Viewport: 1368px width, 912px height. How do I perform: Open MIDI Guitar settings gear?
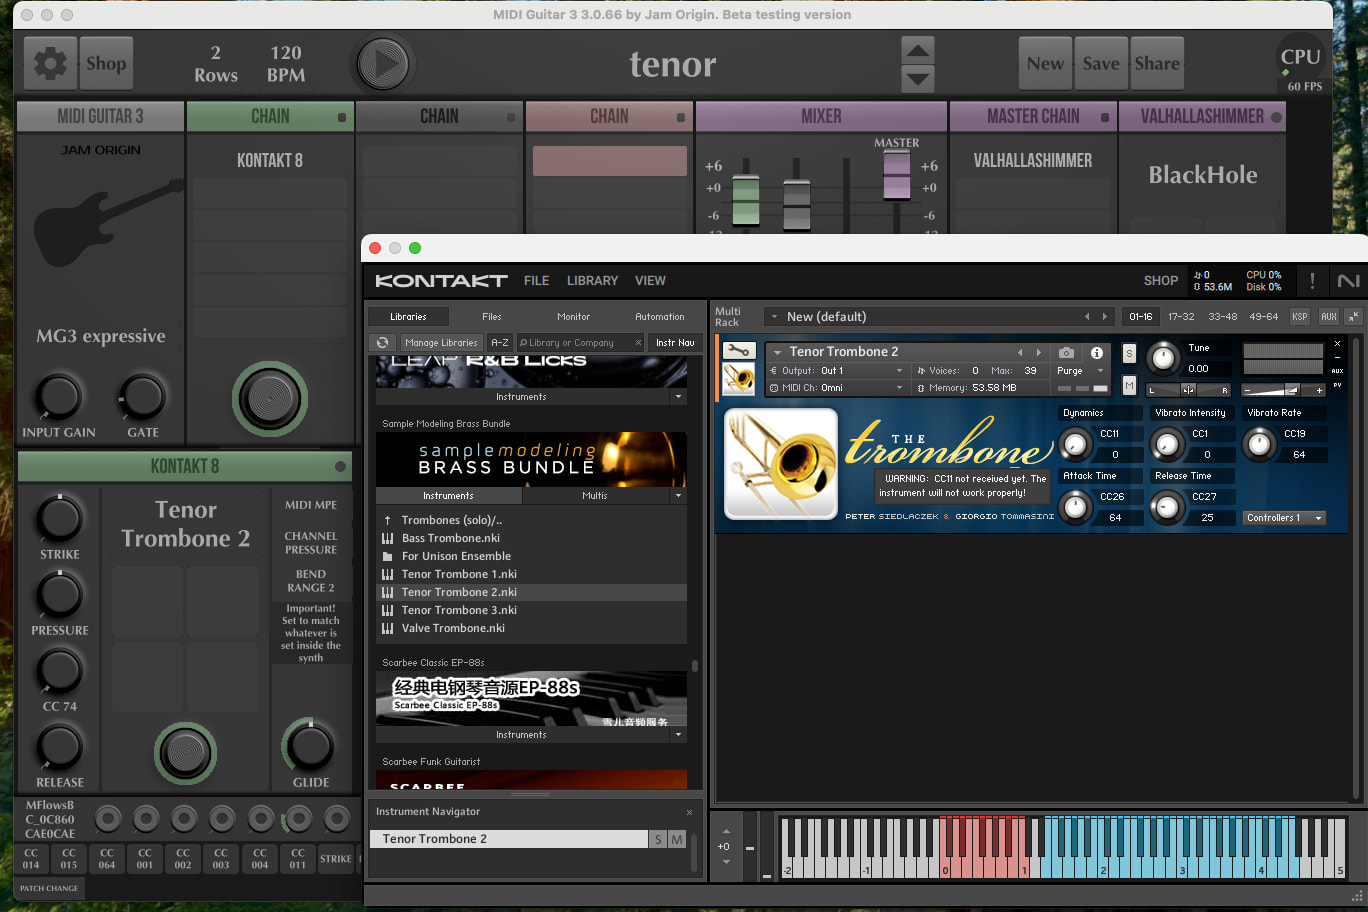coord(50,63)
